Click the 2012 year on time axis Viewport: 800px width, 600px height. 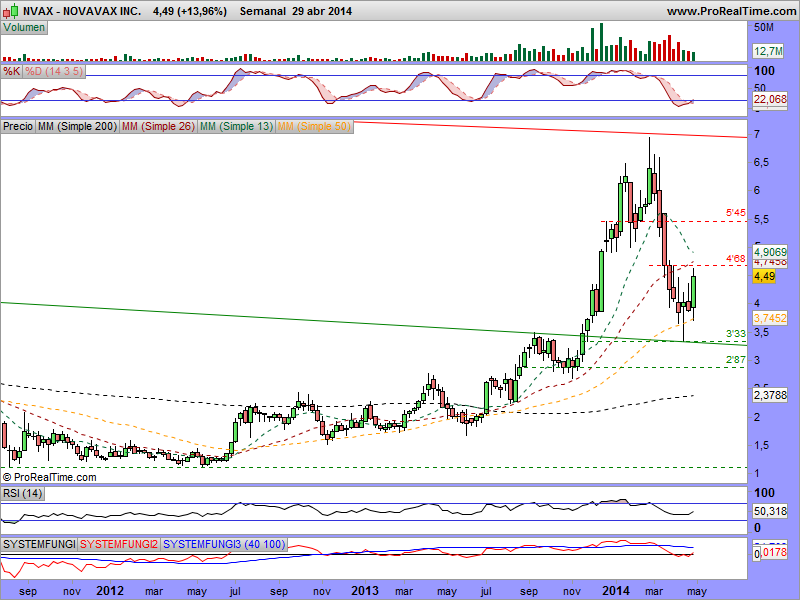[x=110, y=591]
